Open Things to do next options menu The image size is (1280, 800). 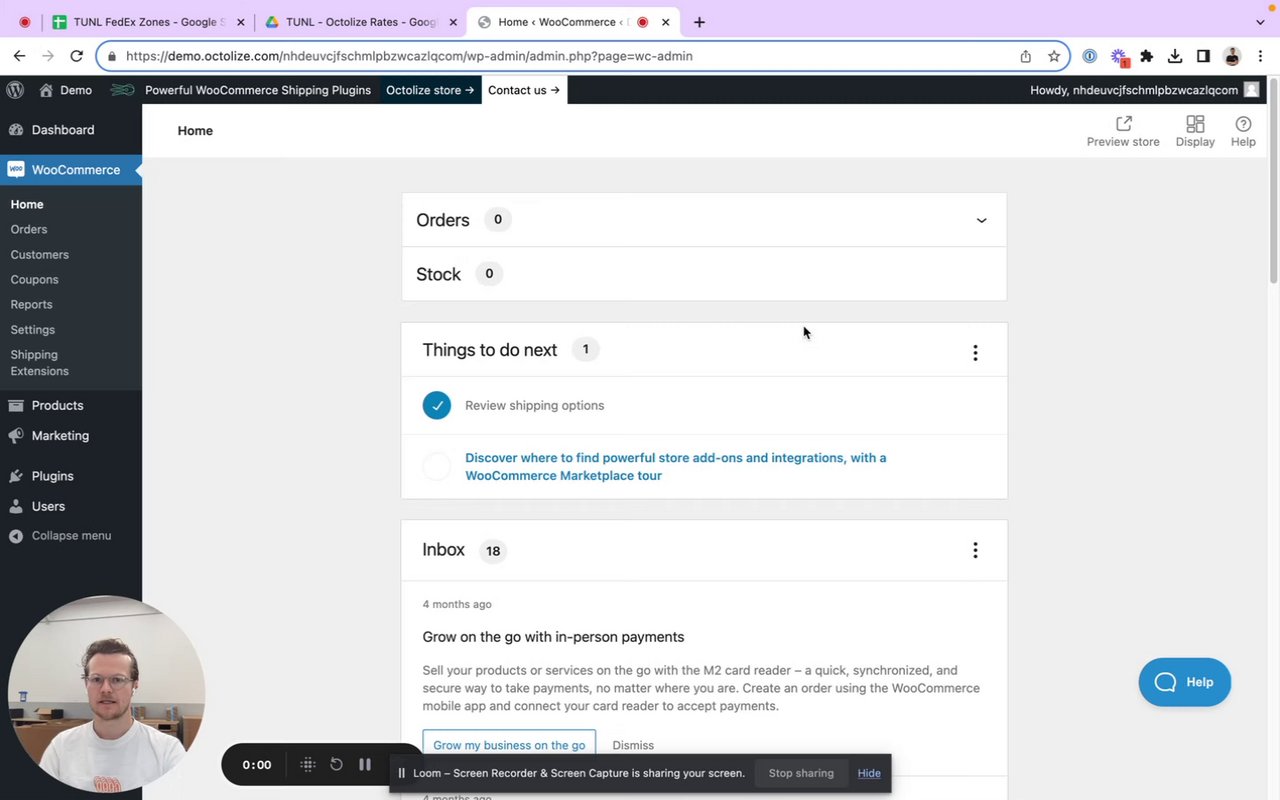(x=975, y=352)
